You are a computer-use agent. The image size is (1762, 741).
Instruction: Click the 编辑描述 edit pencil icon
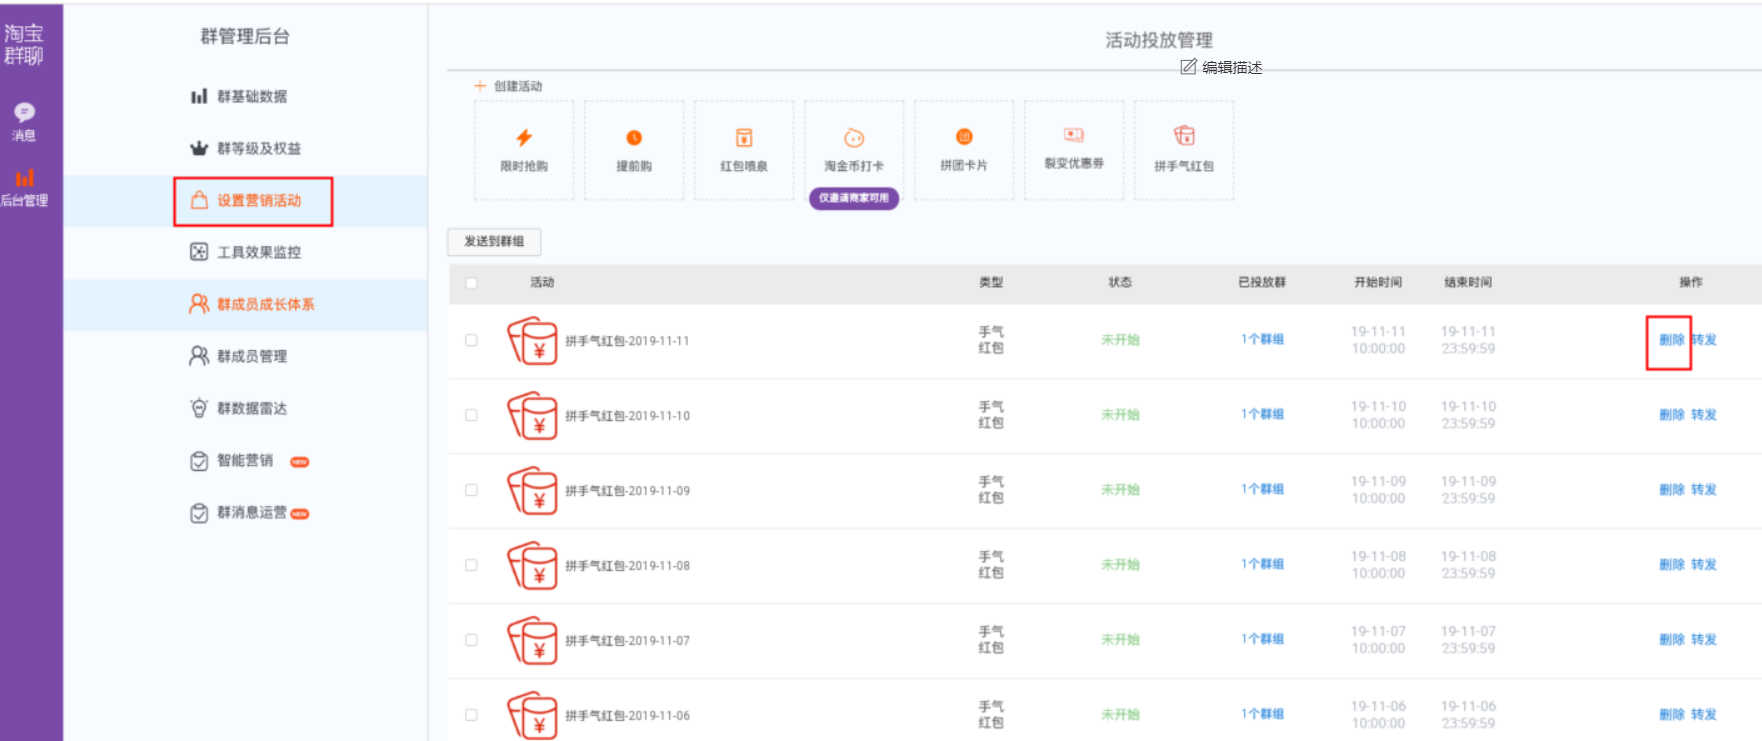pos(1188,67)
